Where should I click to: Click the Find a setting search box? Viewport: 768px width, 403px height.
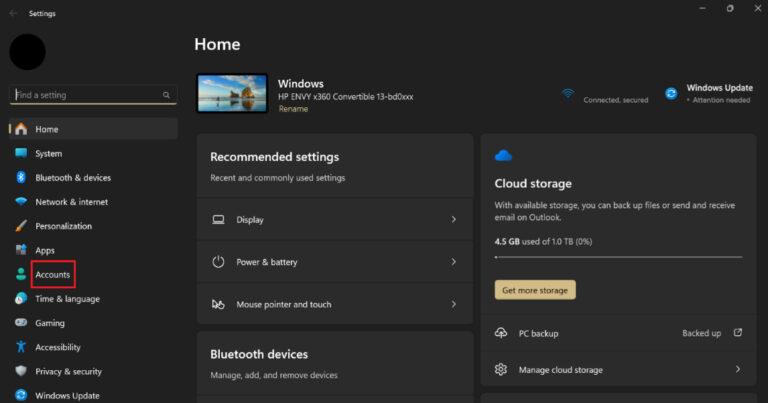coord(88,95)
